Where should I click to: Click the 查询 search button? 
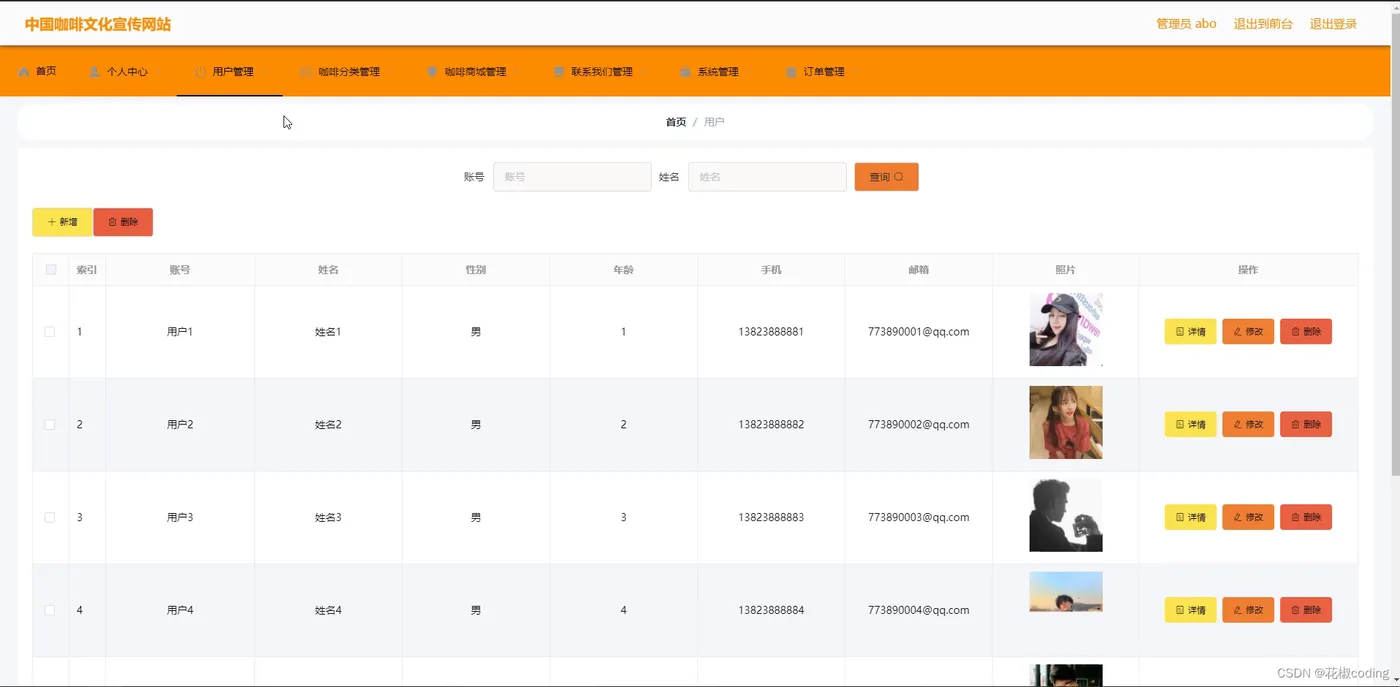tap(886, 177)
